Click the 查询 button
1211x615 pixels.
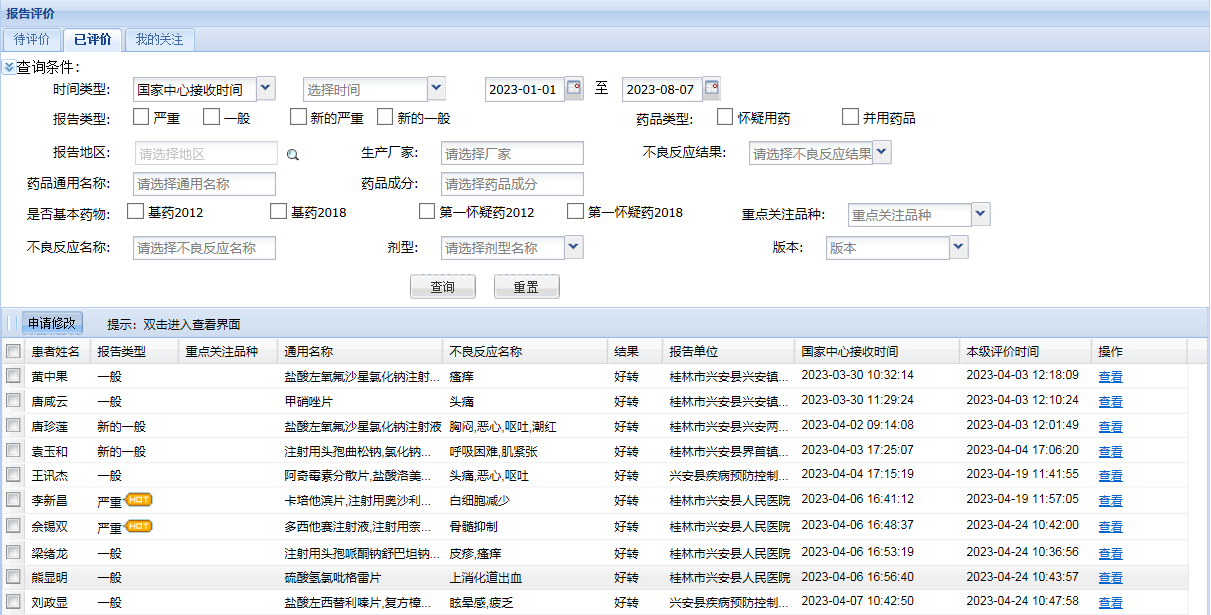pos(442,287)
